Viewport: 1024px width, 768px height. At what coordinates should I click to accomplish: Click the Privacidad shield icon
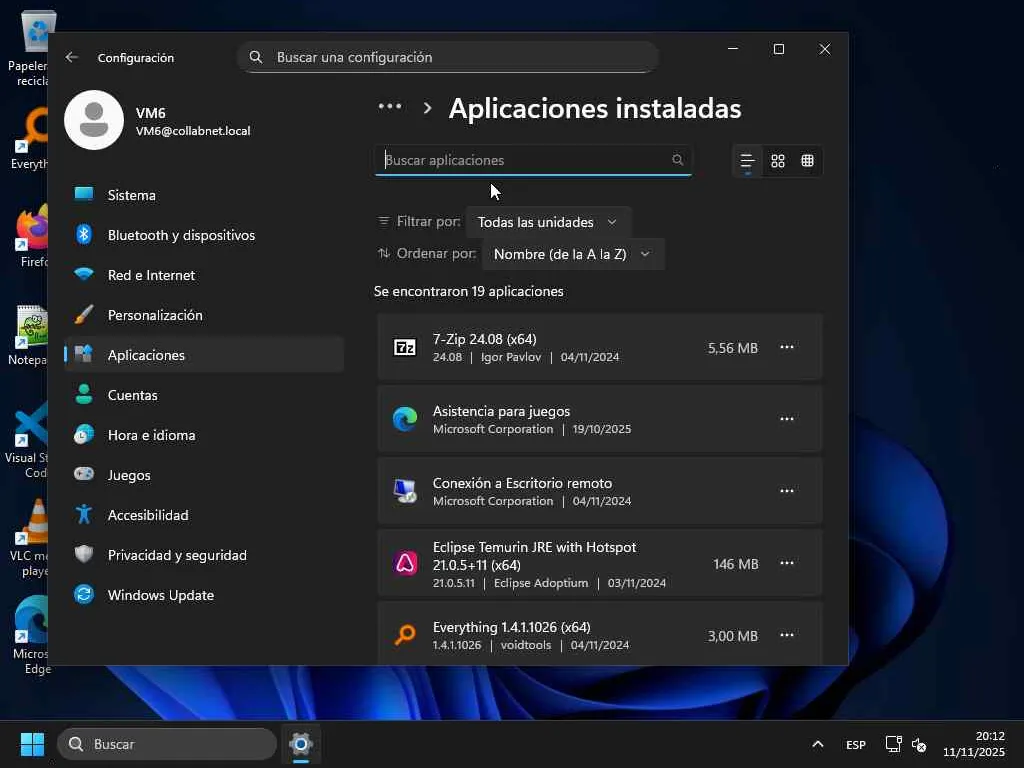(84, 554)
